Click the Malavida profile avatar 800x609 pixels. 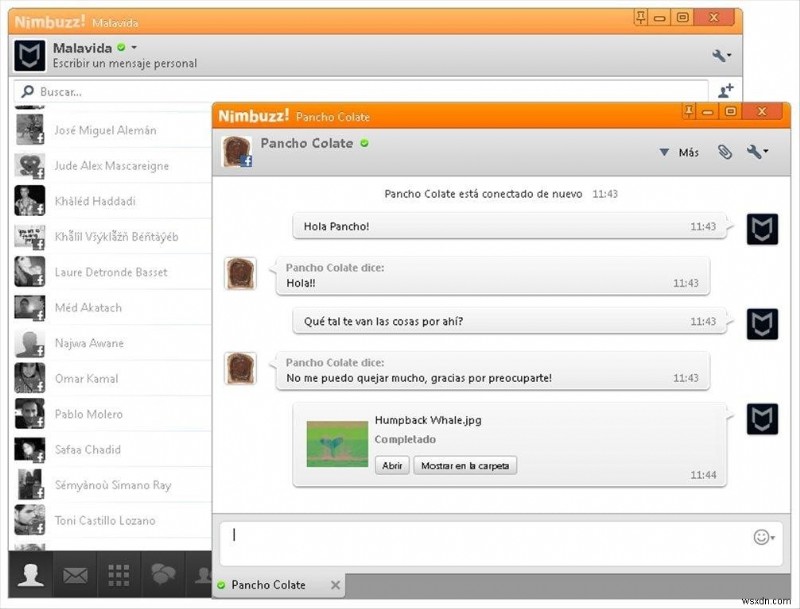point(30,56)
